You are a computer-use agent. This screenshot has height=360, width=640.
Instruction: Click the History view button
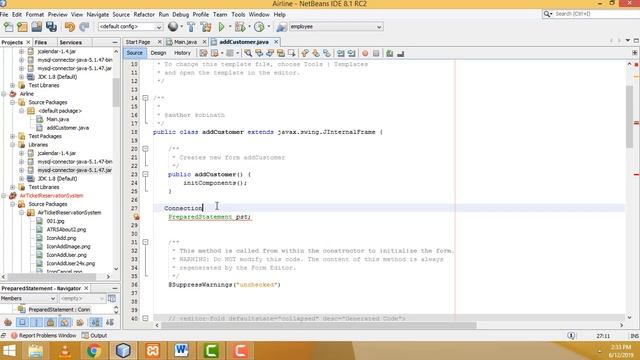182,53
